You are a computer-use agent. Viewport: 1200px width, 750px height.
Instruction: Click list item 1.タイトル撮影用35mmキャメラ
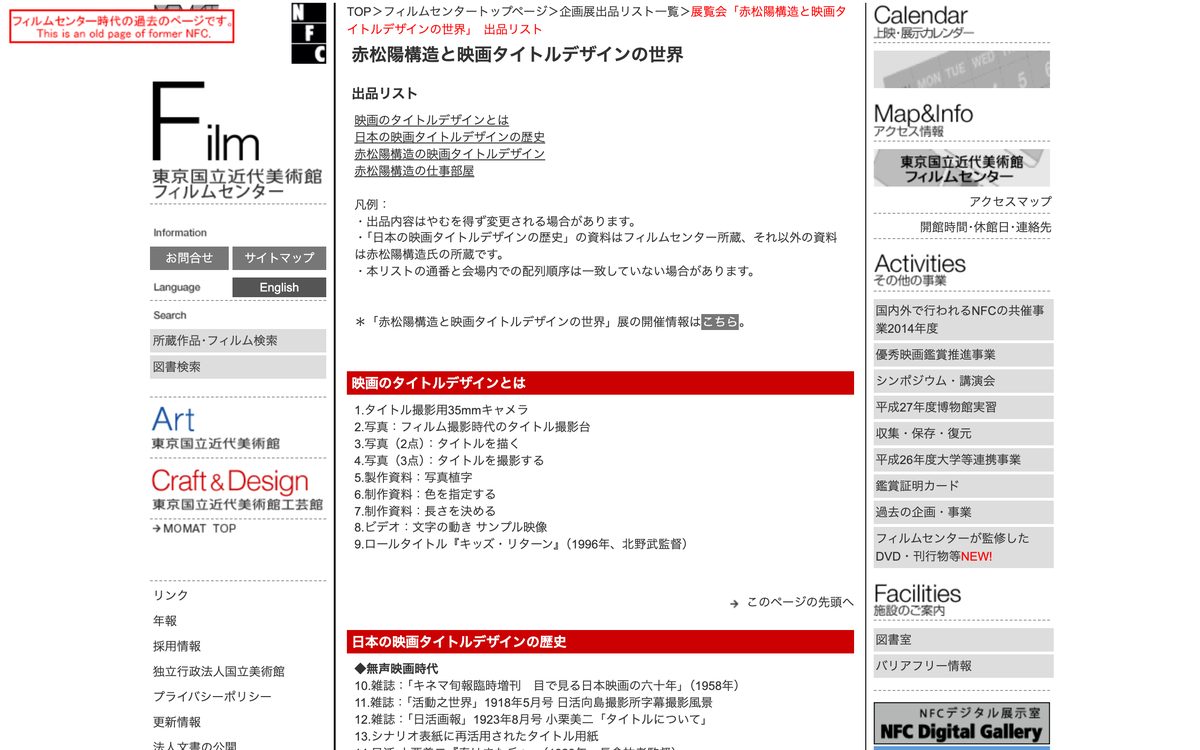[x=441, y=410]
